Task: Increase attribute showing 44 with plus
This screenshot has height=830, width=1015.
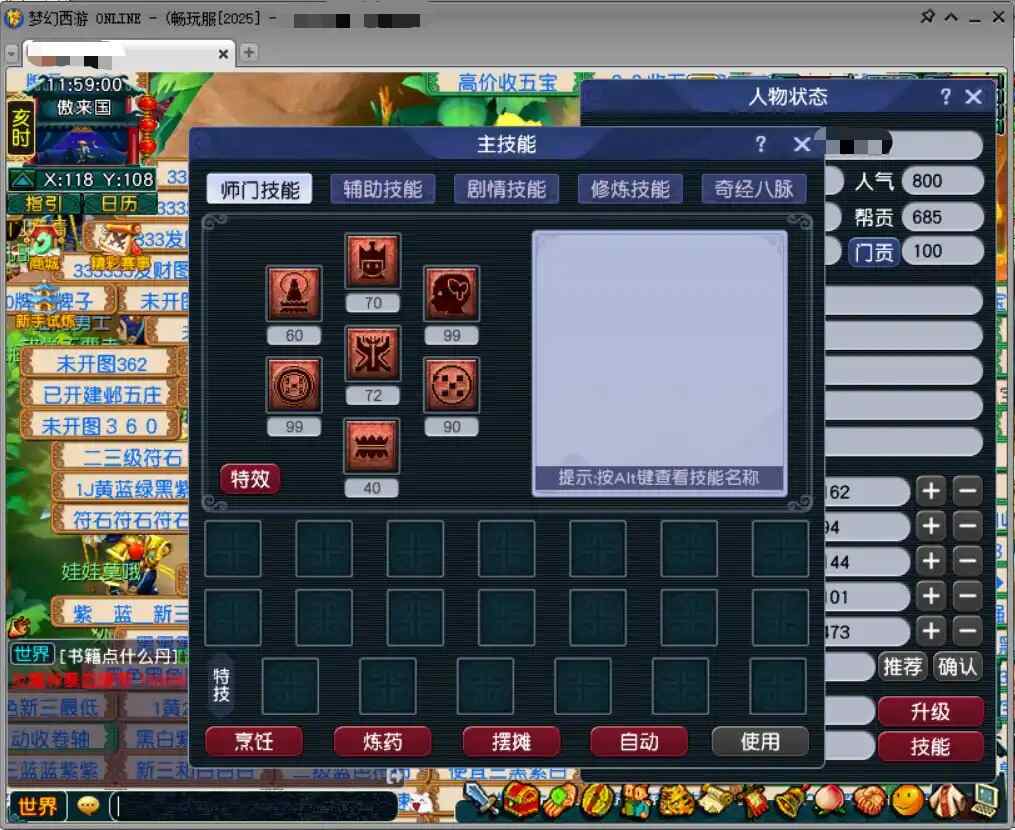Action: pos(931,561)
